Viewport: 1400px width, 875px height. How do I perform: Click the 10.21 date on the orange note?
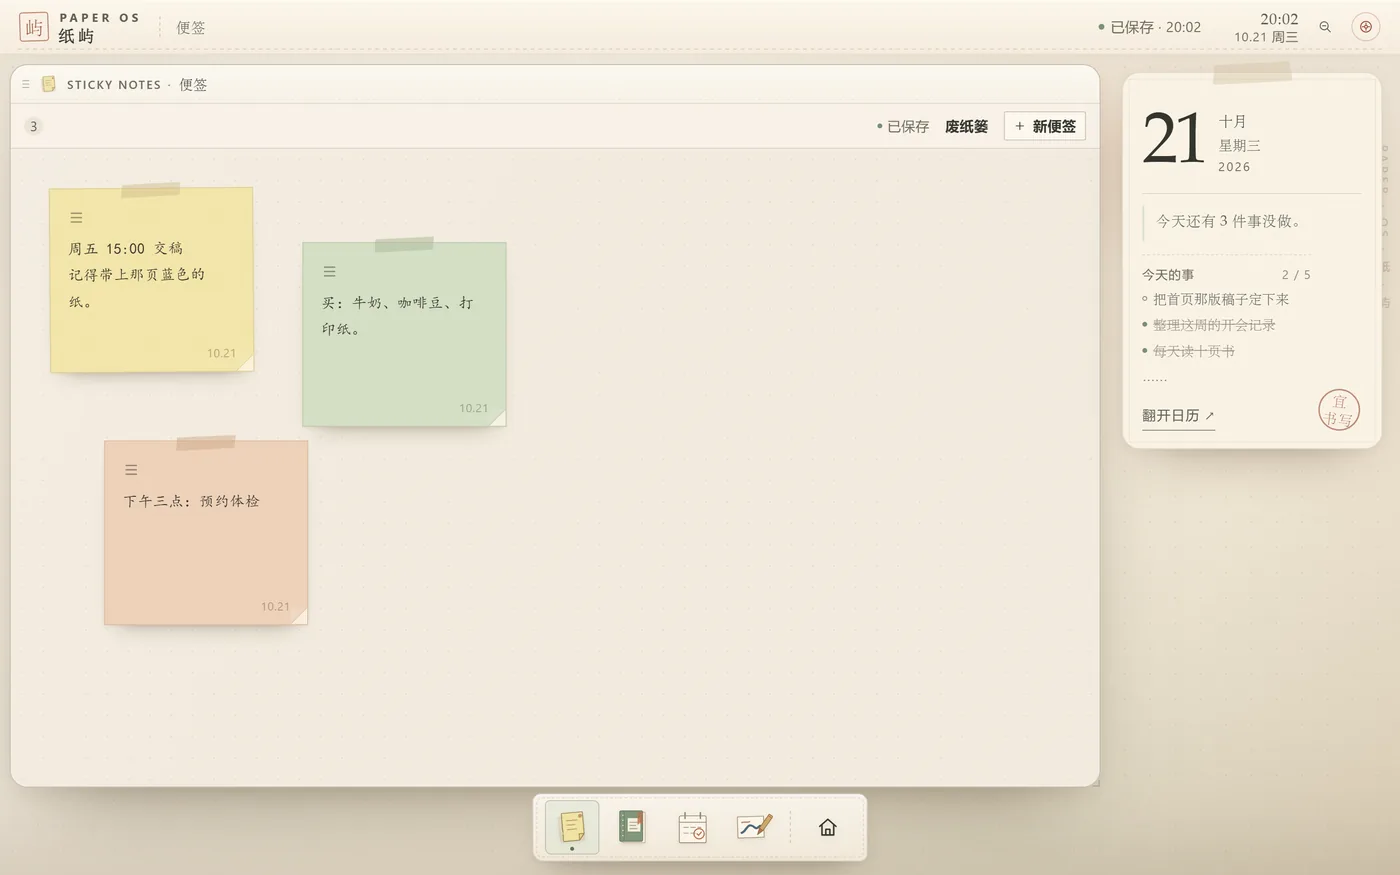click(x=275, y=606)
